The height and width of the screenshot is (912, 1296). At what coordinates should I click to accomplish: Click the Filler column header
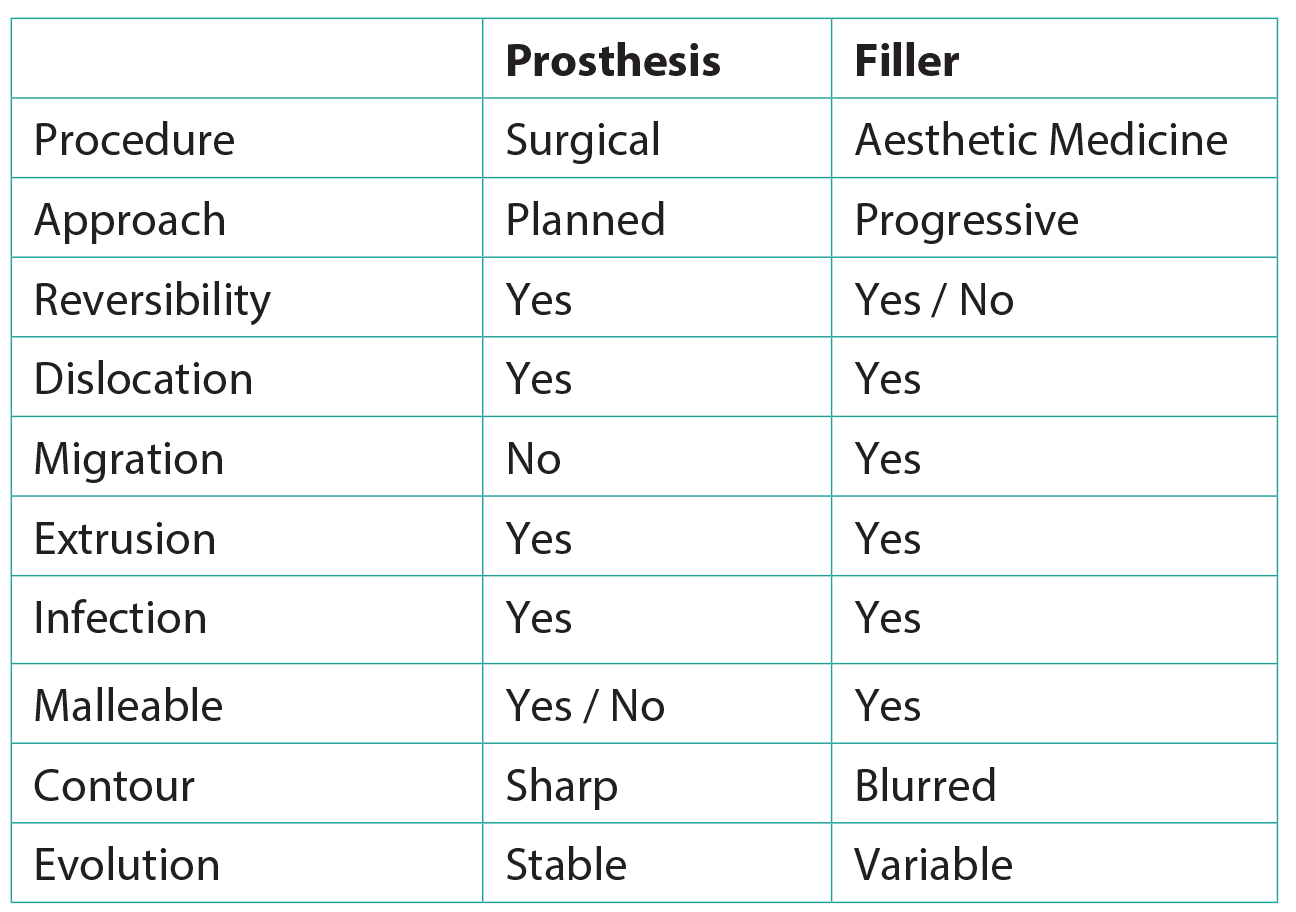coord(906,61)
